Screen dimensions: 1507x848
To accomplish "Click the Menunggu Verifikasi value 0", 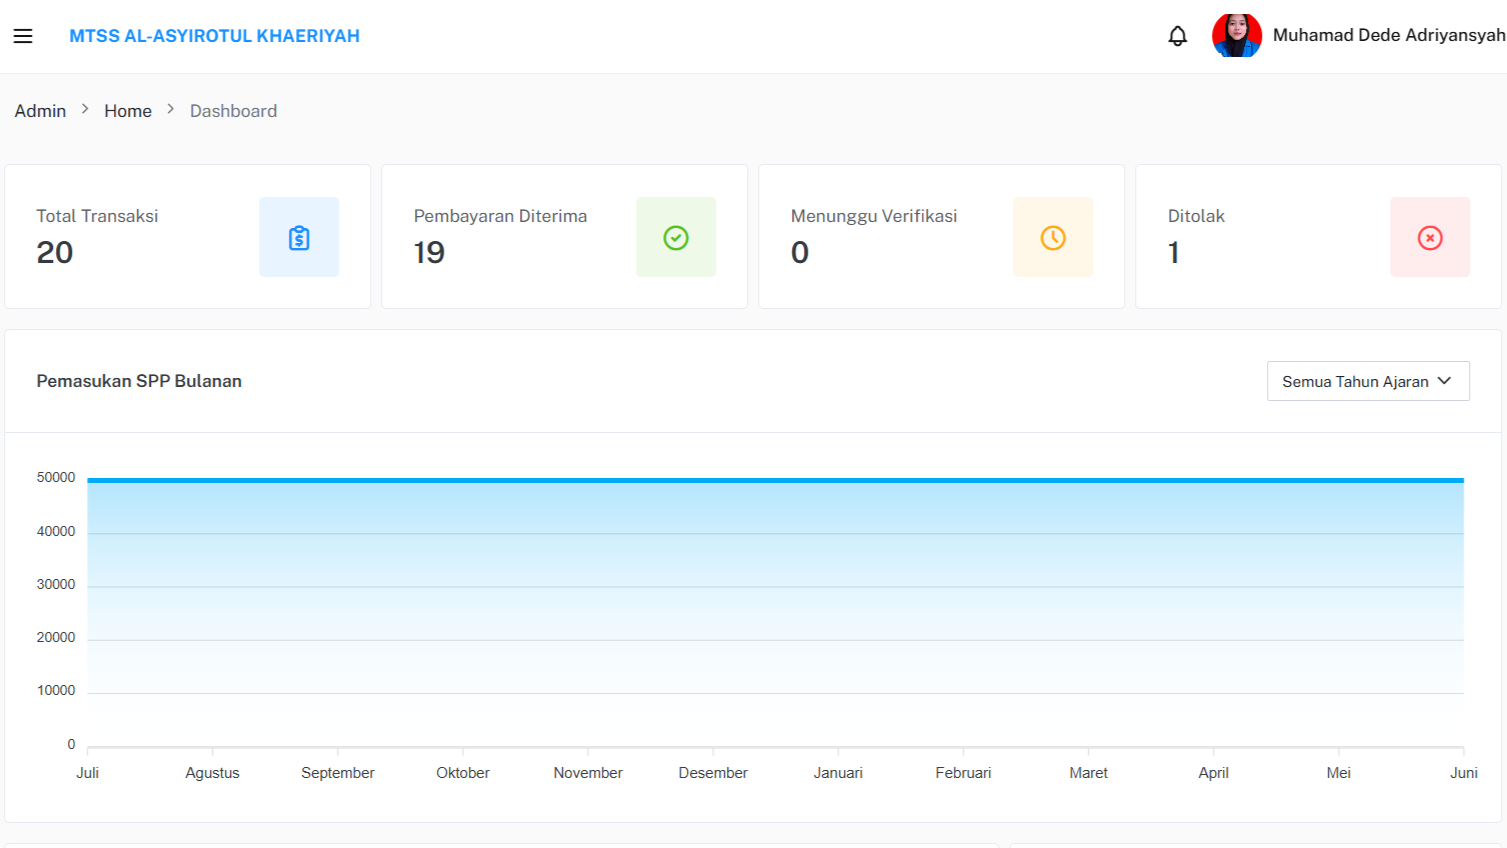I will tap(800, 252).
